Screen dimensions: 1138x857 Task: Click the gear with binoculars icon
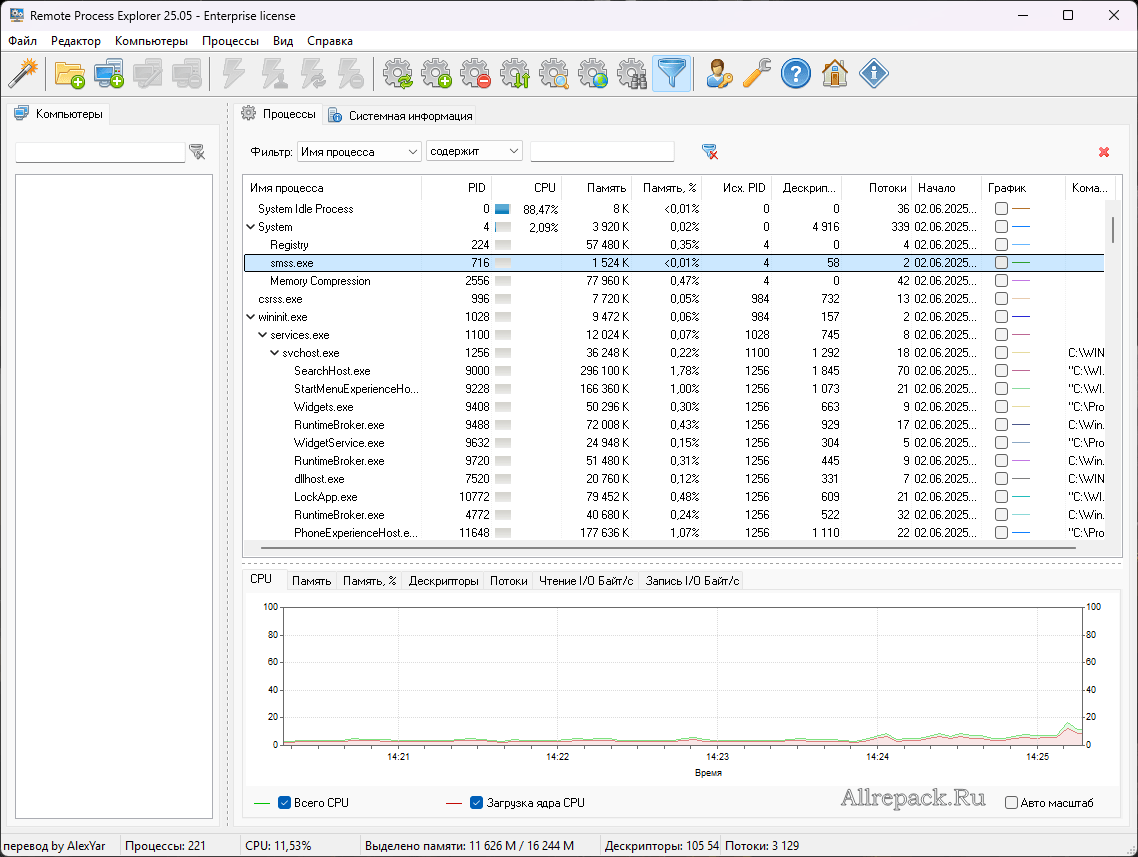point(632,73)
